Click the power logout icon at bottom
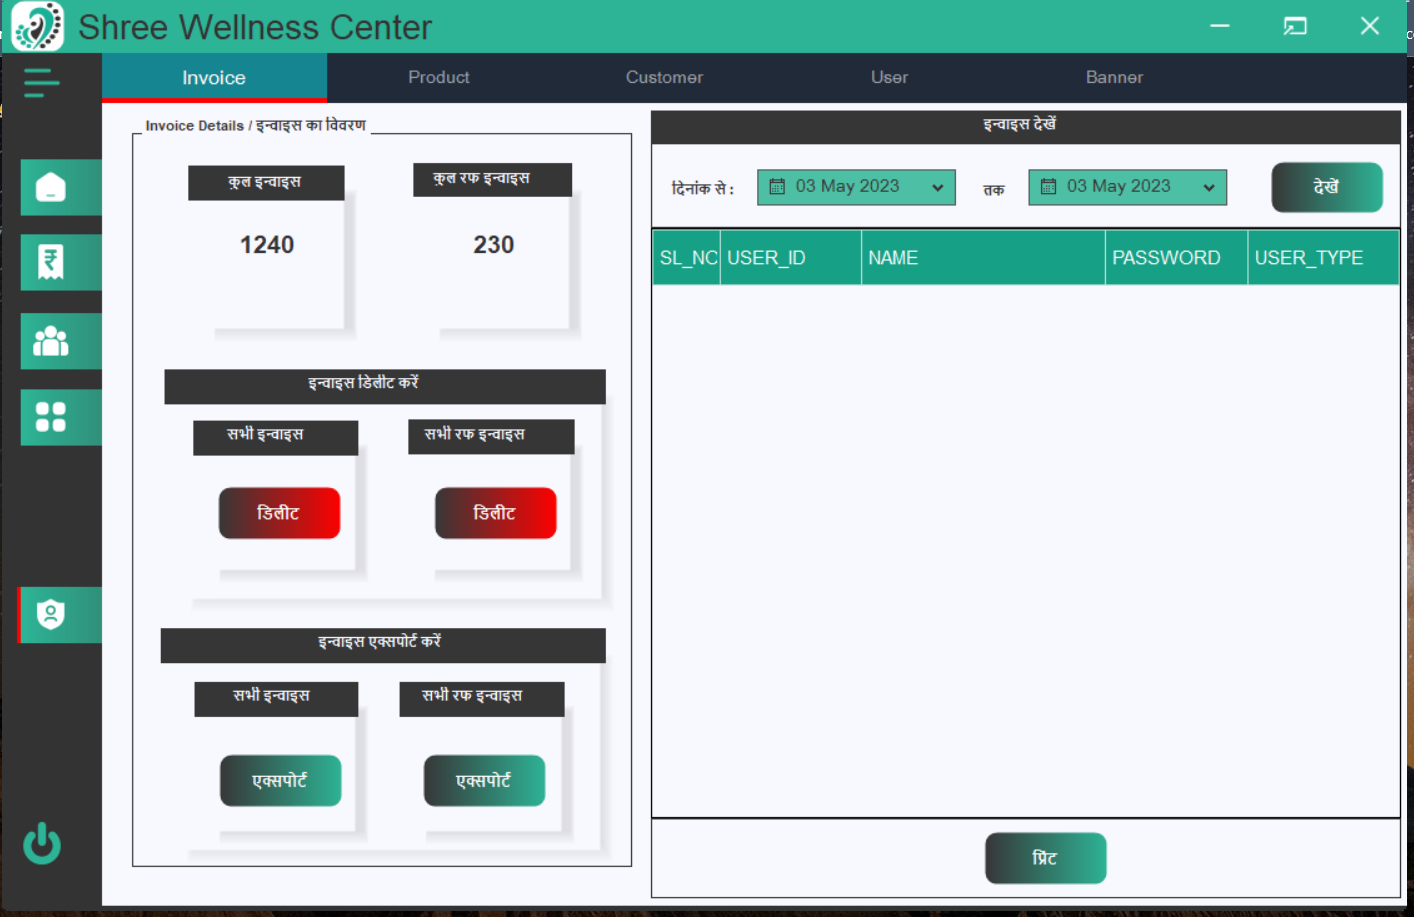Viewport: 1414px width, 917px height. pos(42,843)
